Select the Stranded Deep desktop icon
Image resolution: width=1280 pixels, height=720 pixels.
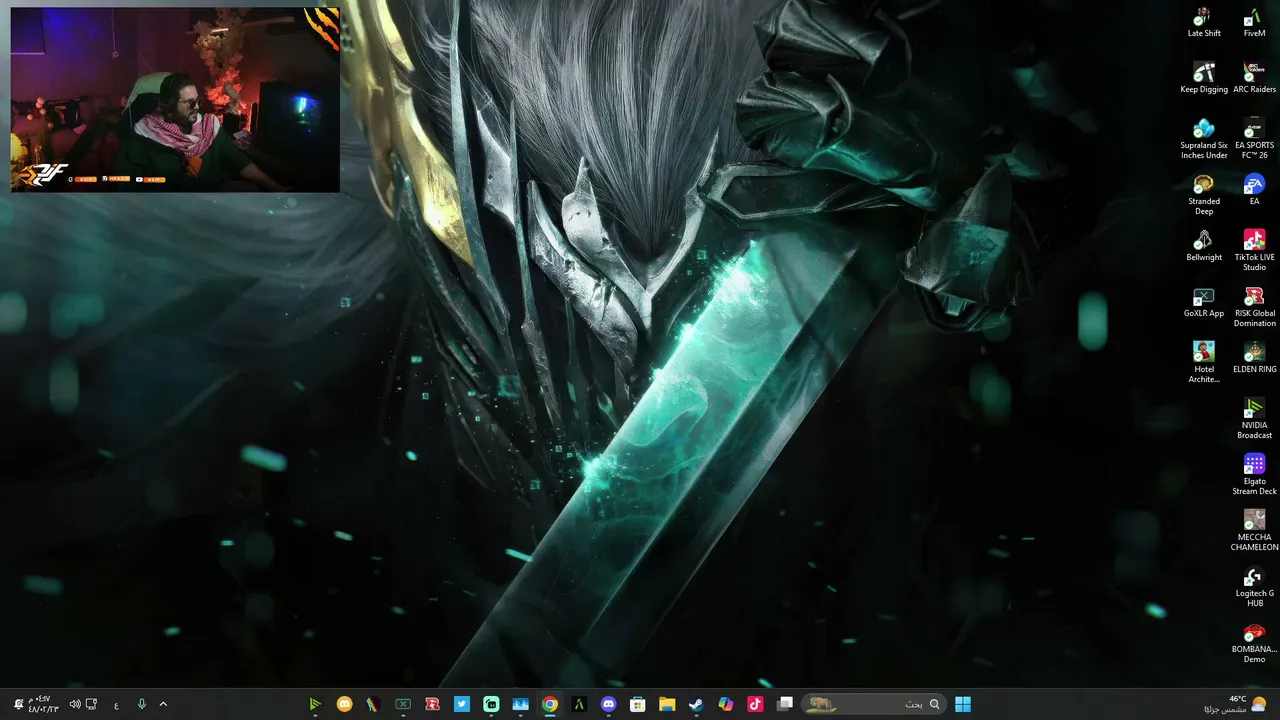click(1204, 195)
